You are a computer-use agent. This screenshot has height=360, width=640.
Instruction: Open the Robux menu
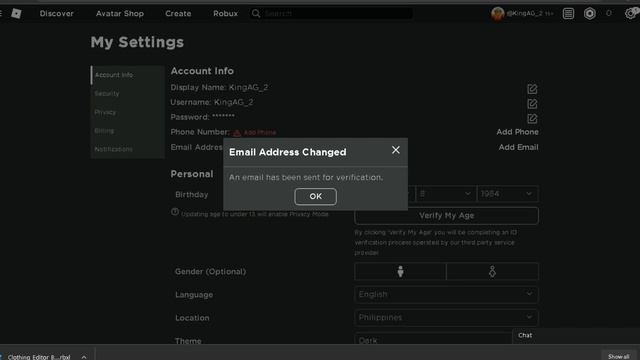coord(225,13)
